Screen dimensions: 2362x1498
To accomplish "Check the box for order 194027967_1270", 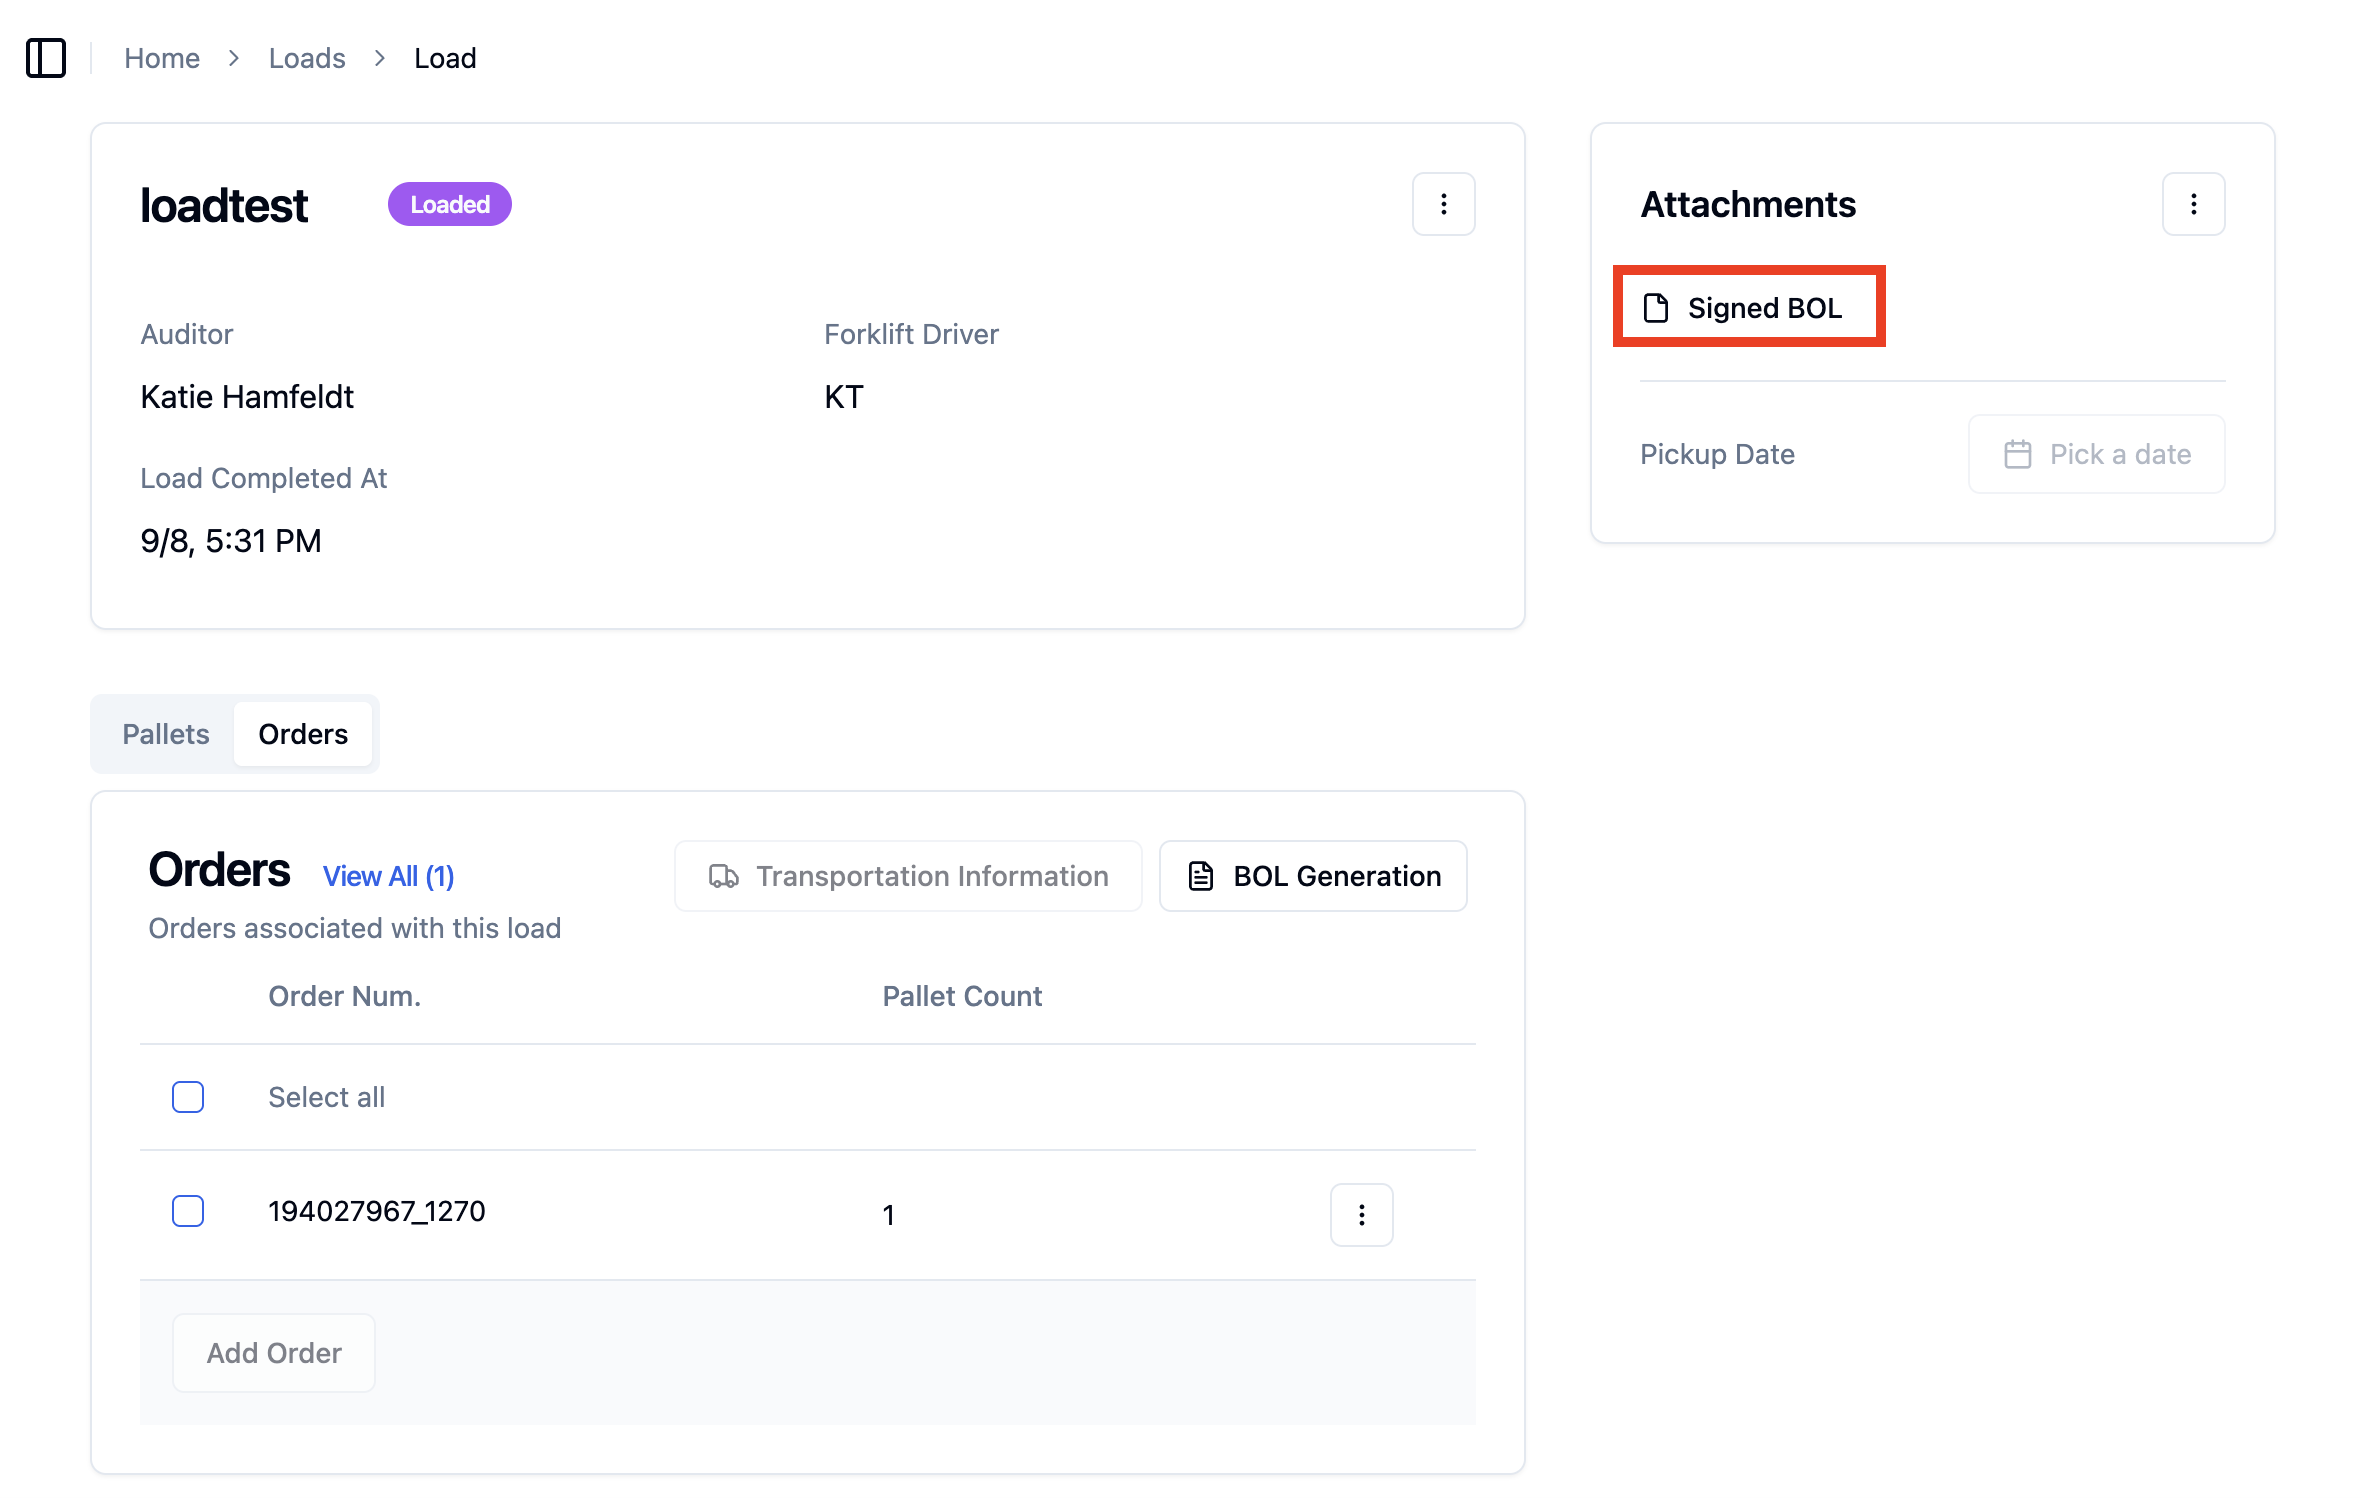I will pyautogui.click(x=188, y=1211).
